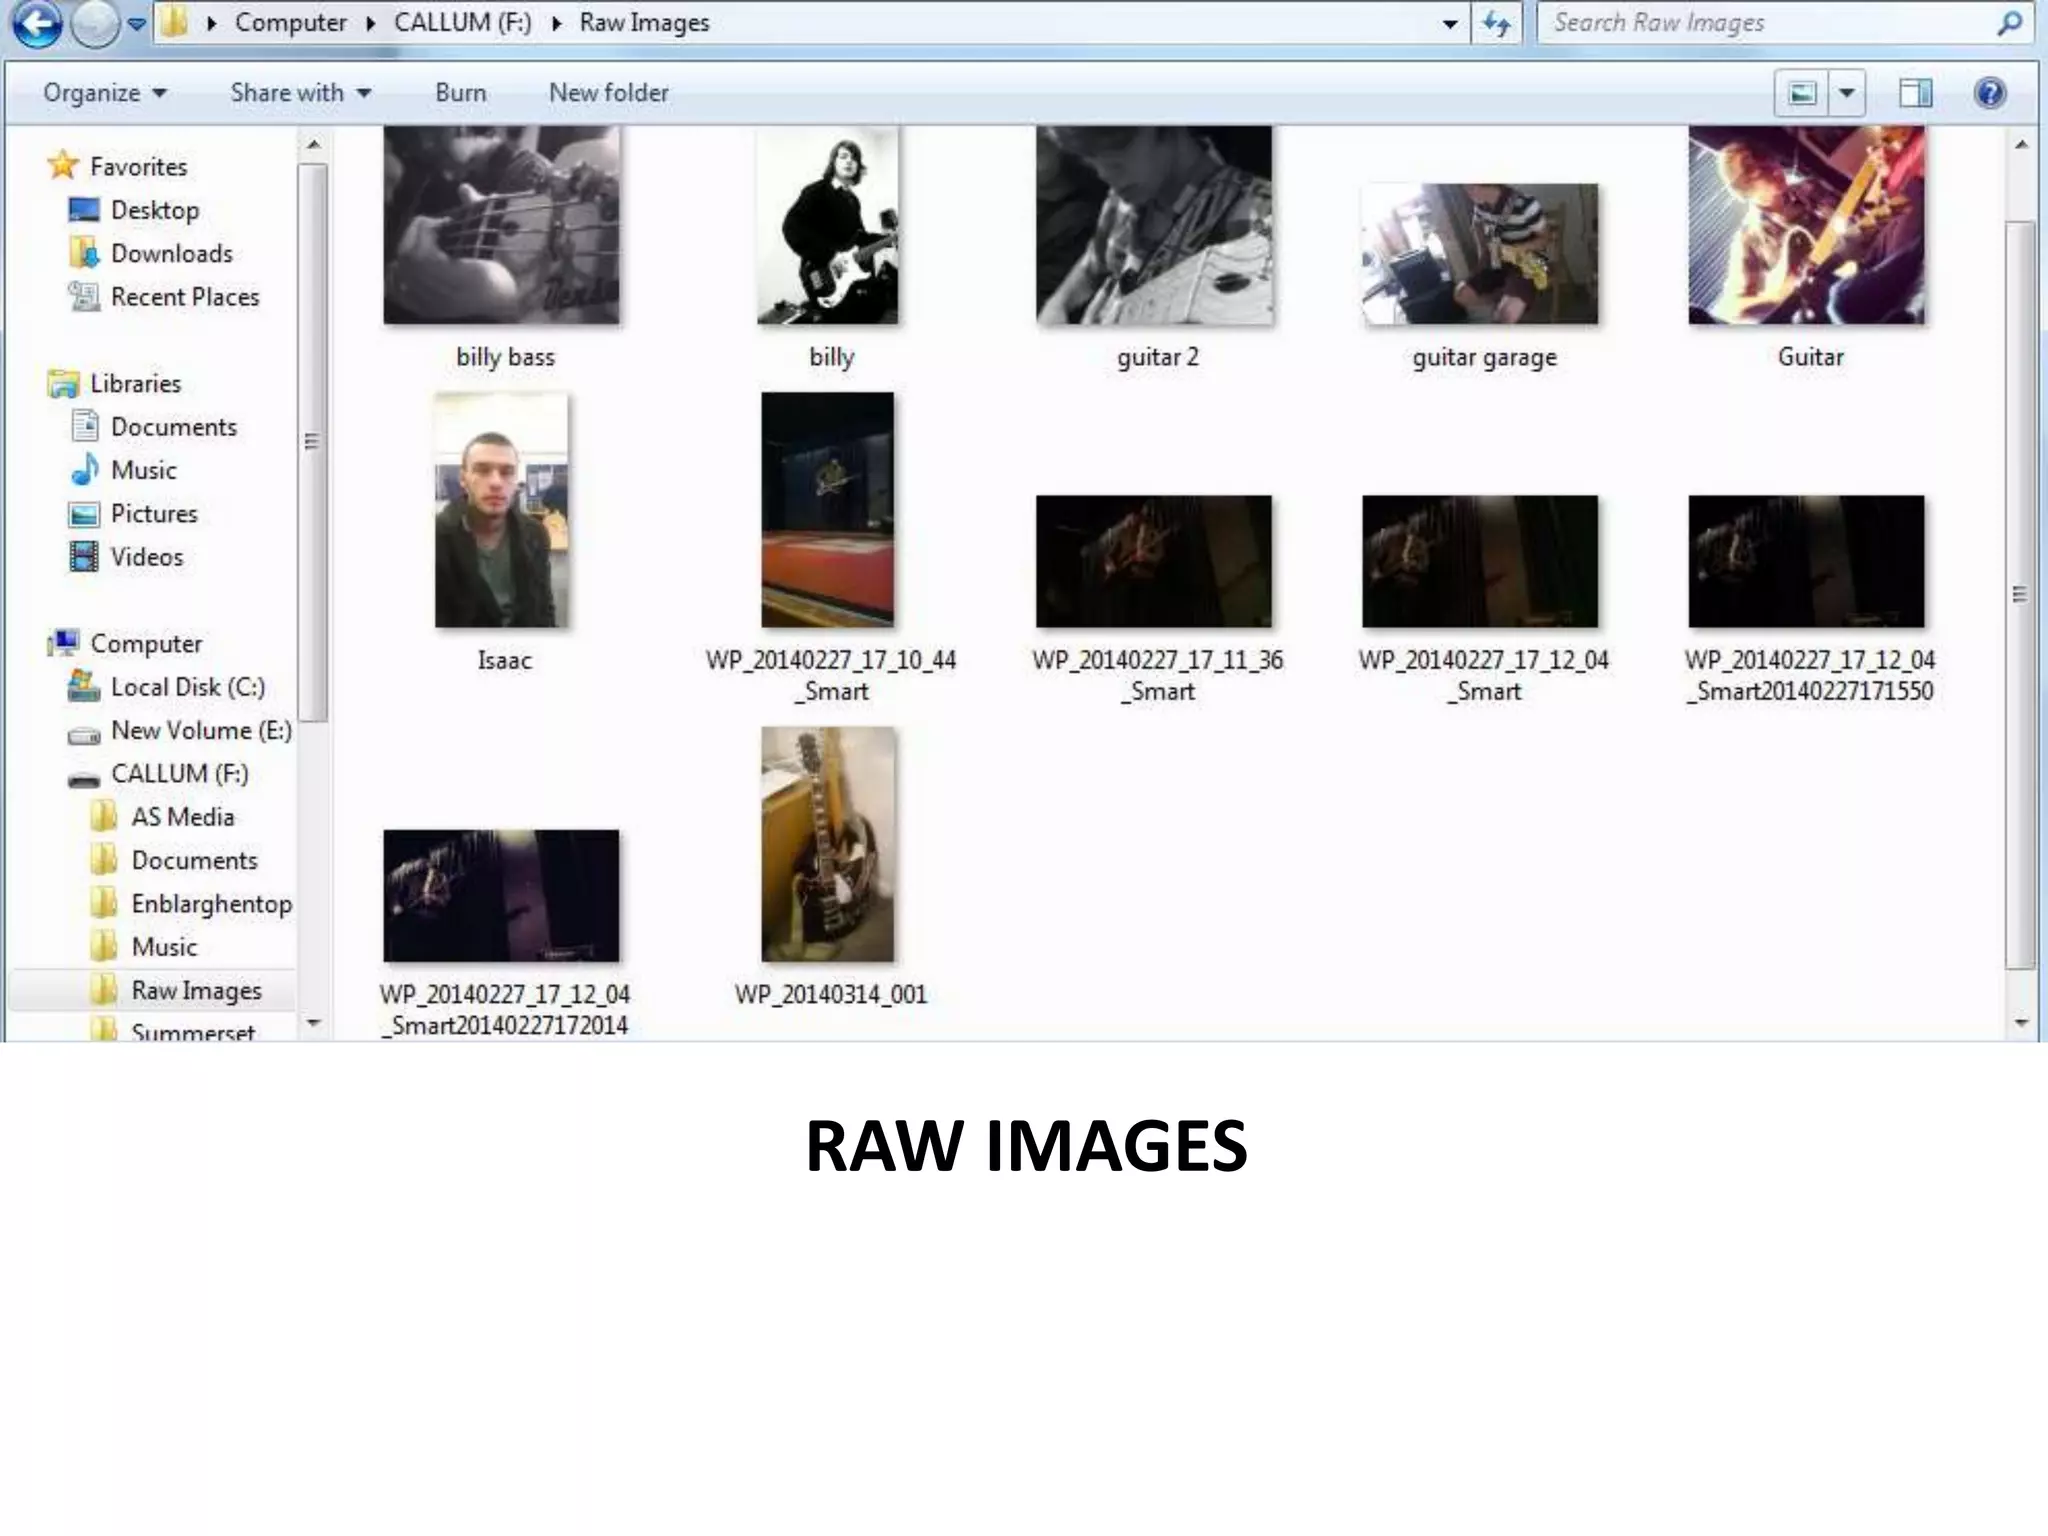This screenshot has height=1536, width=2048.
Task: Select the Isaac photo thumbnail
Action: [x=501, y=510]
